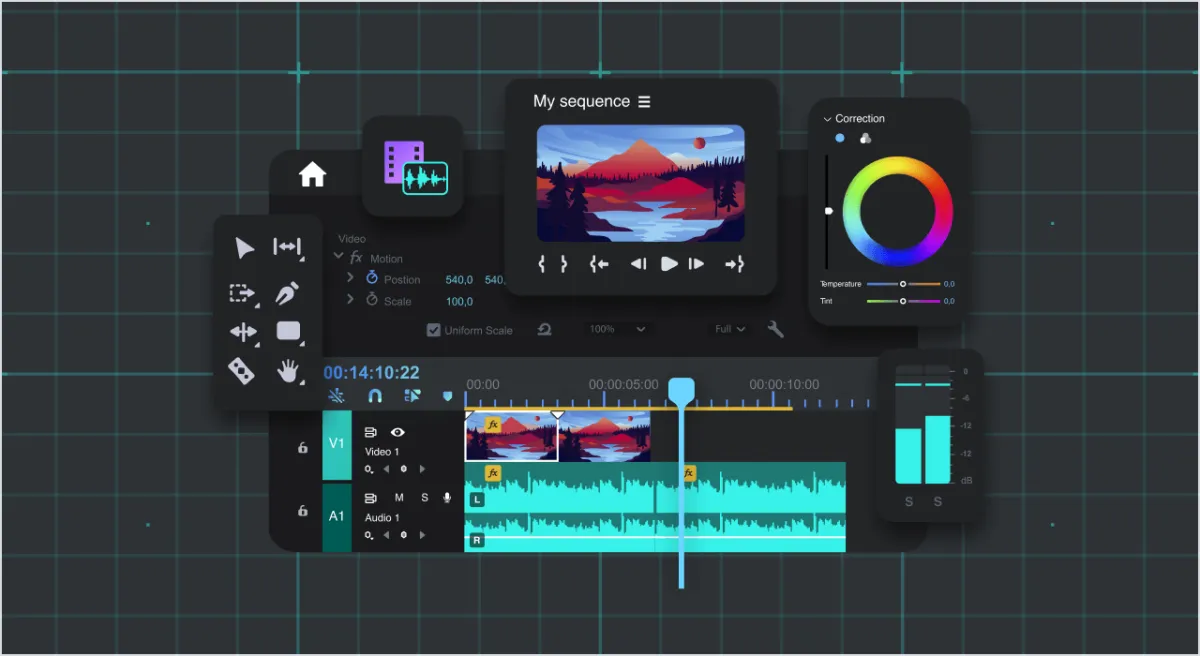Choose the Hand tool
This screenshot has height=656, width=1200.
click(x=288, y=371)
